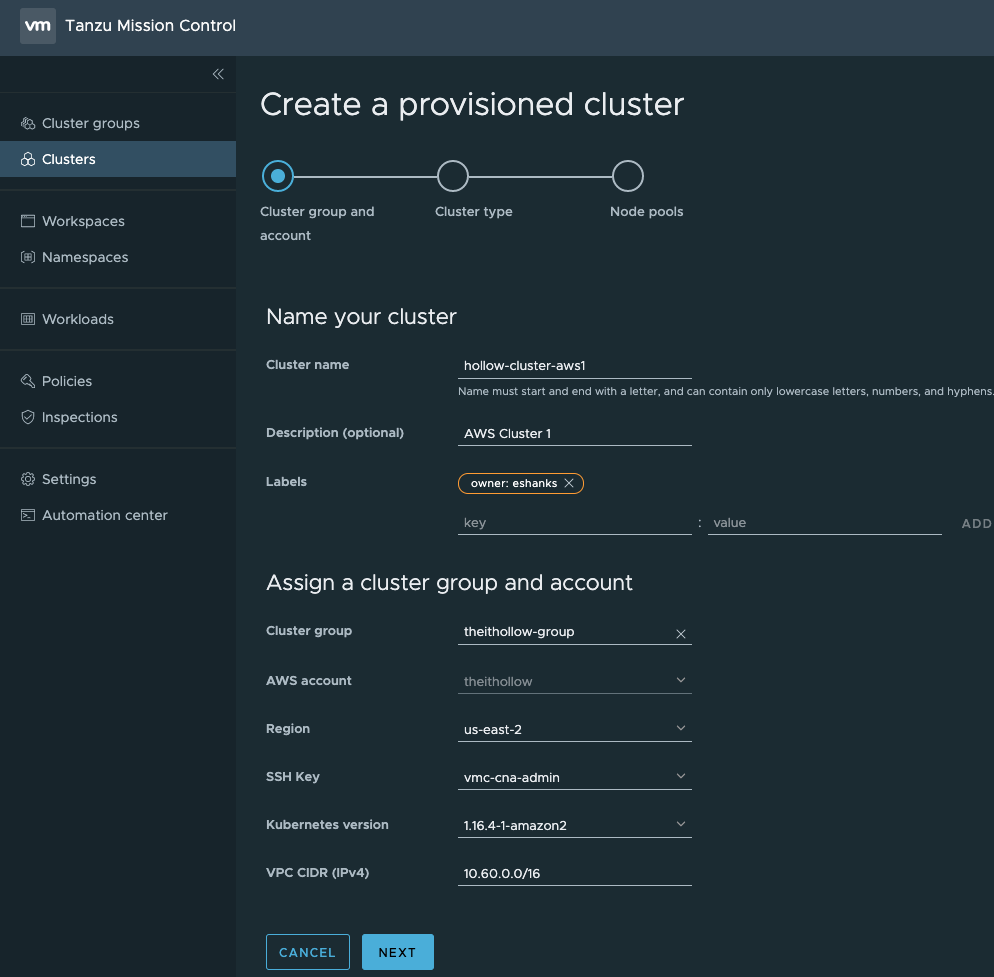The image size is (994, 977).
Task: Clear the theithollow-group cluster group selection
Action: pyautogui.click(x=681, y=633)
